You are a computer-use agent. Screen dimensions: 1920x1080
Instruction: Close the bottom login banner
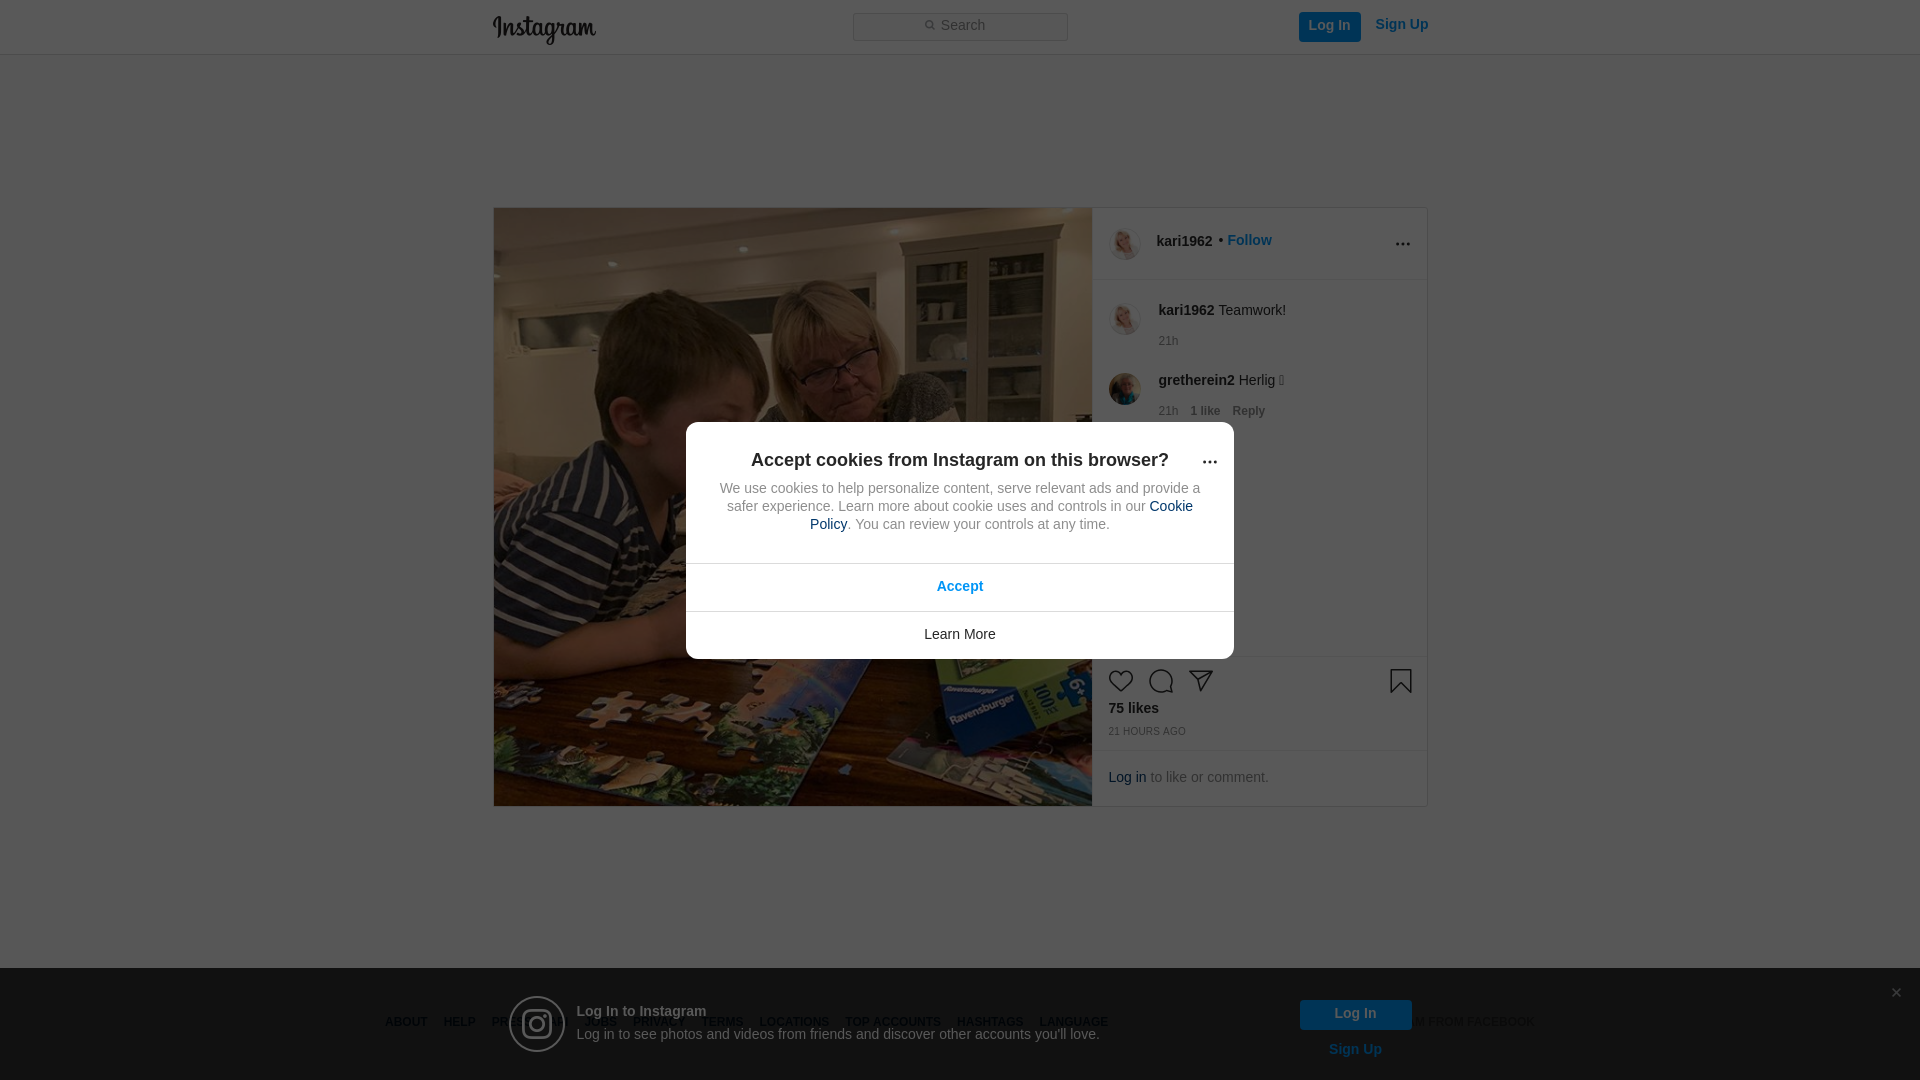click(1895, 993)
